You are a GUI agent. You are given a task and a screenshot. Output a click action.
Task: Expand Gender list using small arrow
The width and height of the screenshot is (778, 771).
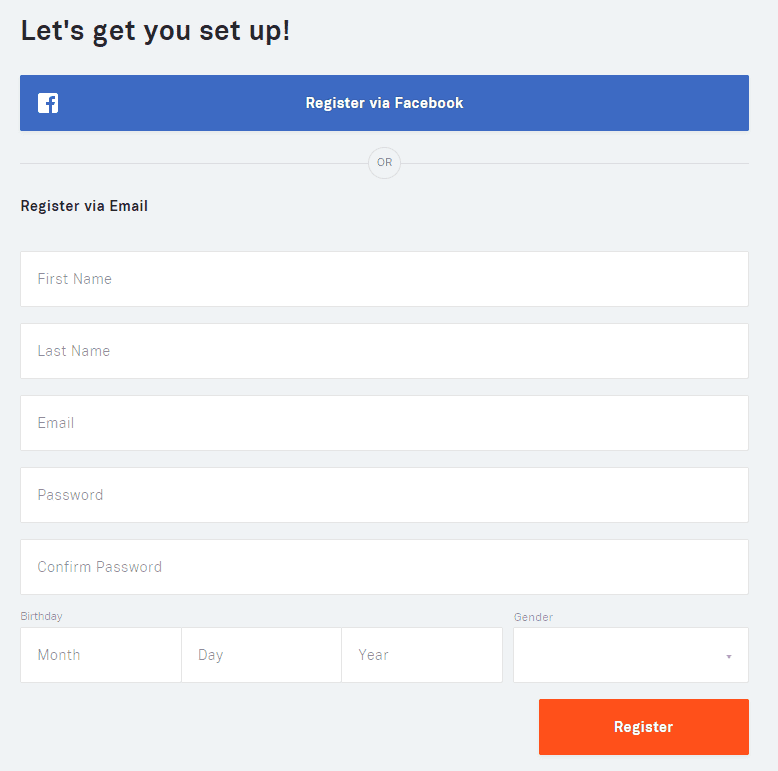[x=729, y=656]
